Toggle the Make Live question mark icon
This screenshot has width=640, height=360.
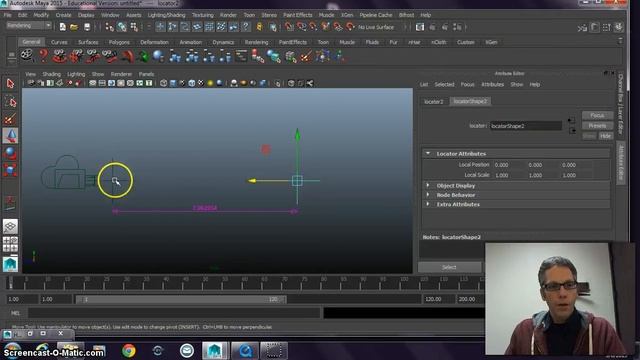point(246,27)
